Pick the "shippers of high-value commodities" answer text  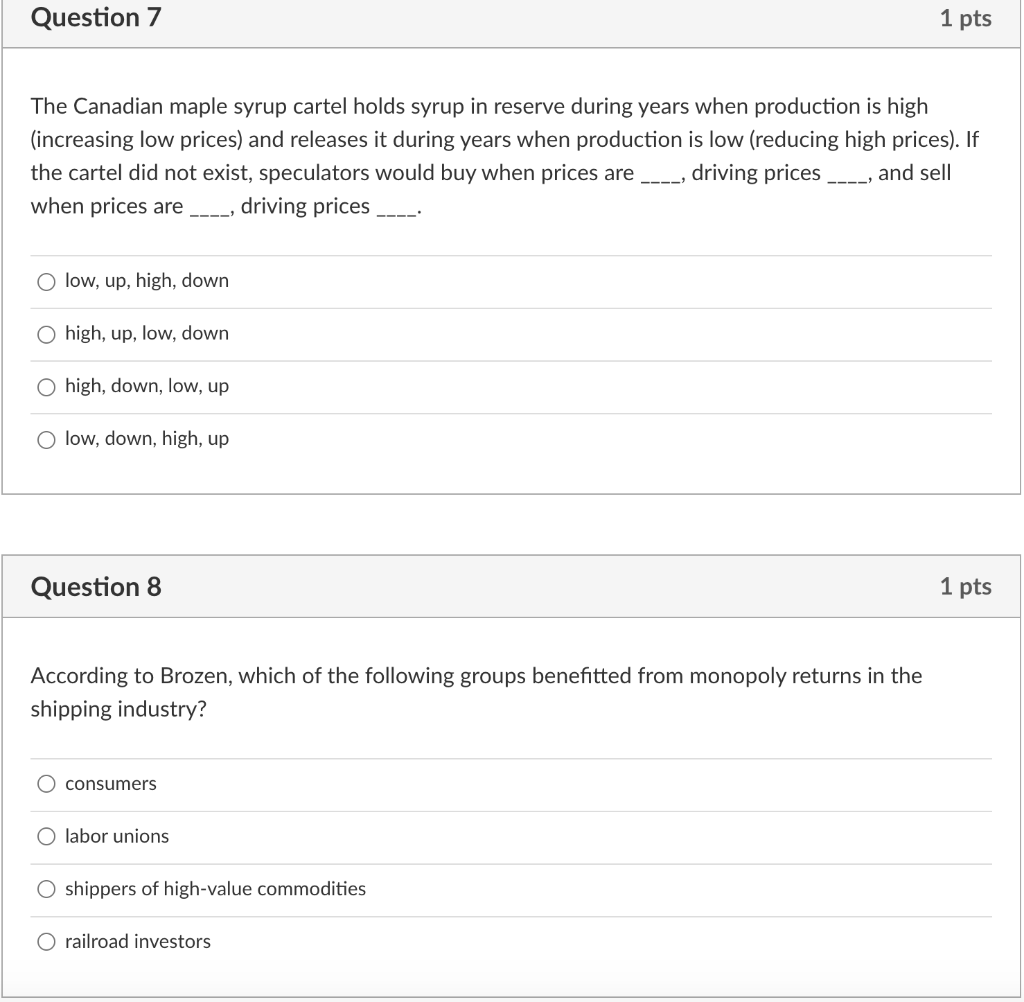coord(215,889)
